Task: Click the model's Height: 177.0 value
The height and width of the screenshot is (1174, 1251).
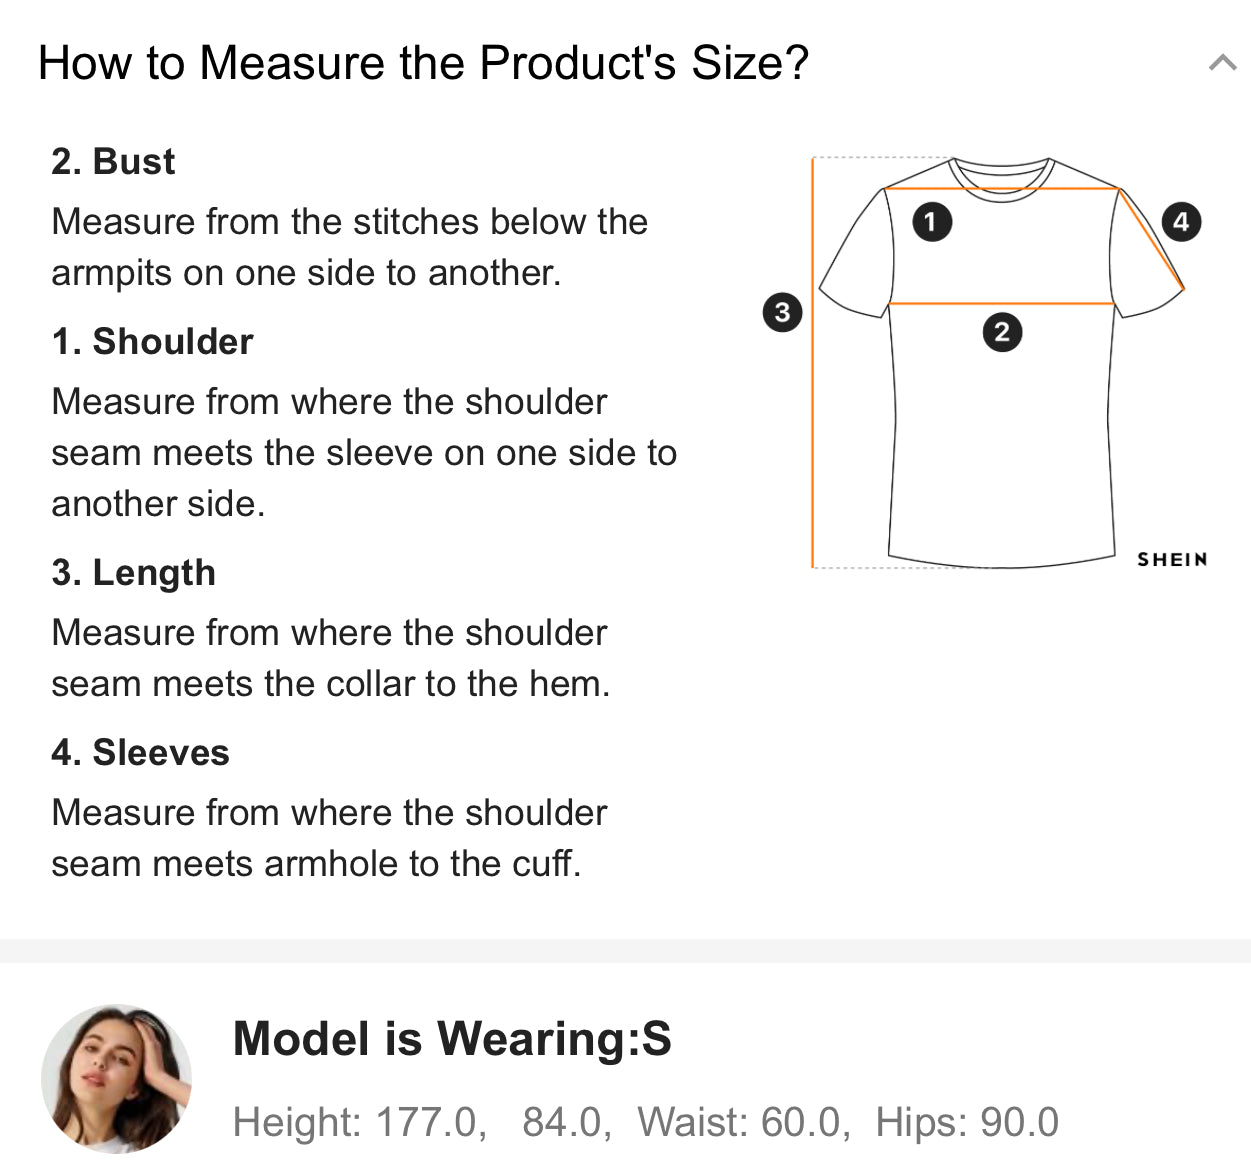Action: click(x=359, y=1122)
